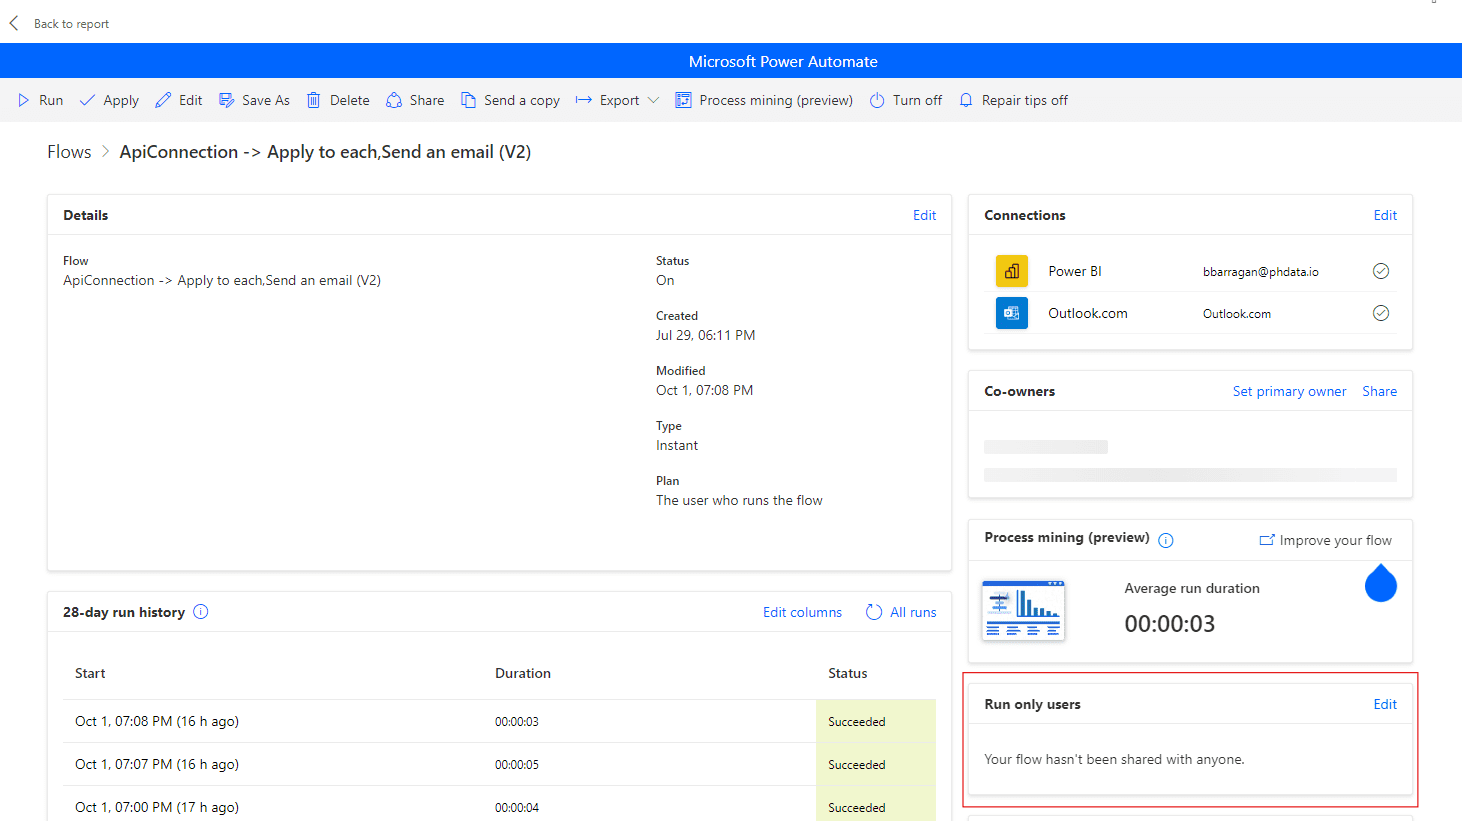Open the process mining chart thumbnail

click(x=1023, y=609)
